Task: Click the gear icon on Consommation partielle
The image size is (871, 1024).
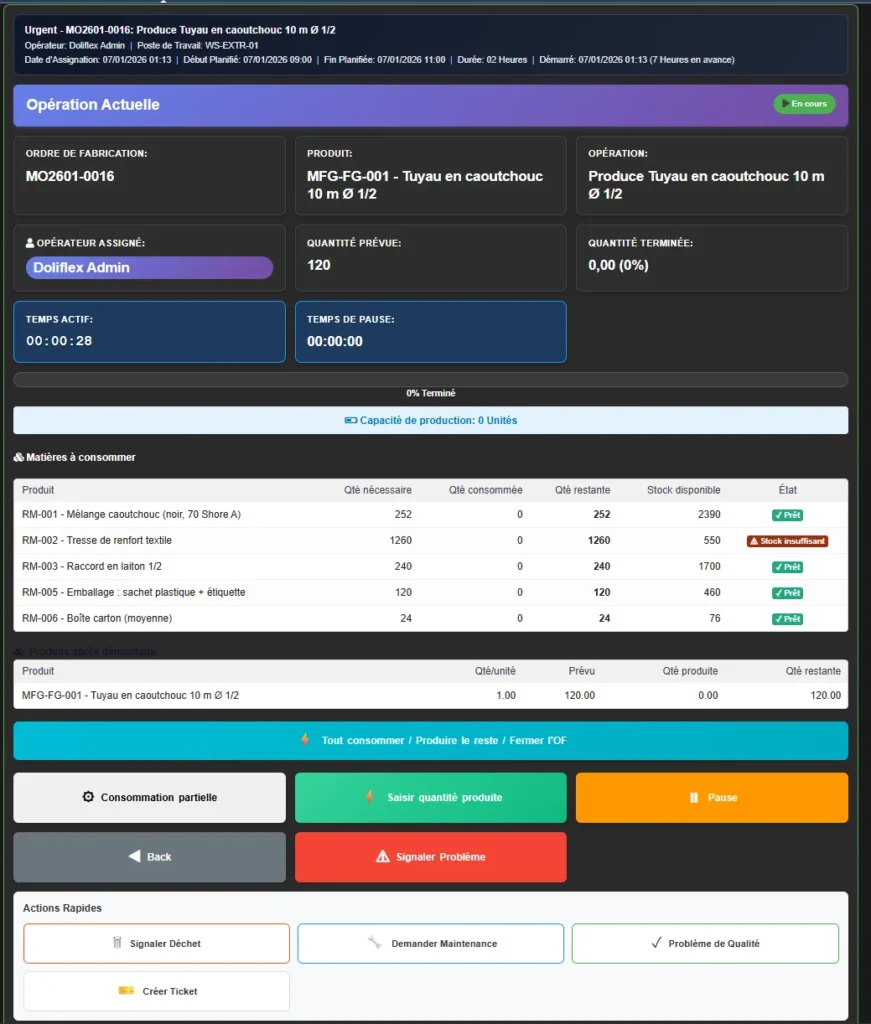Action: pos(88,798)
